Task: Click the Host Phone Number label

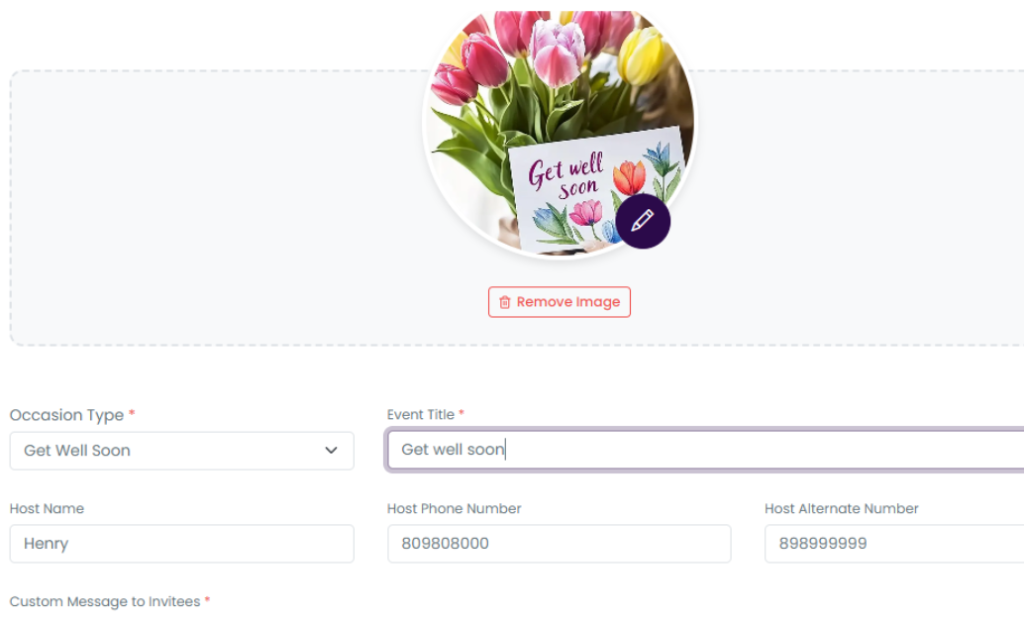Action: [454, 508]
